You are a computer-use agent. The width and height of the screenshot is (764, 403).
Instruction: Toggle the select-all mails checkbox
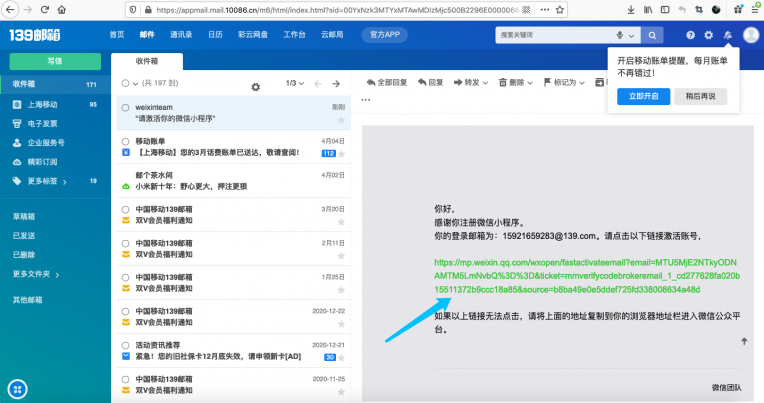coord(125,83)
